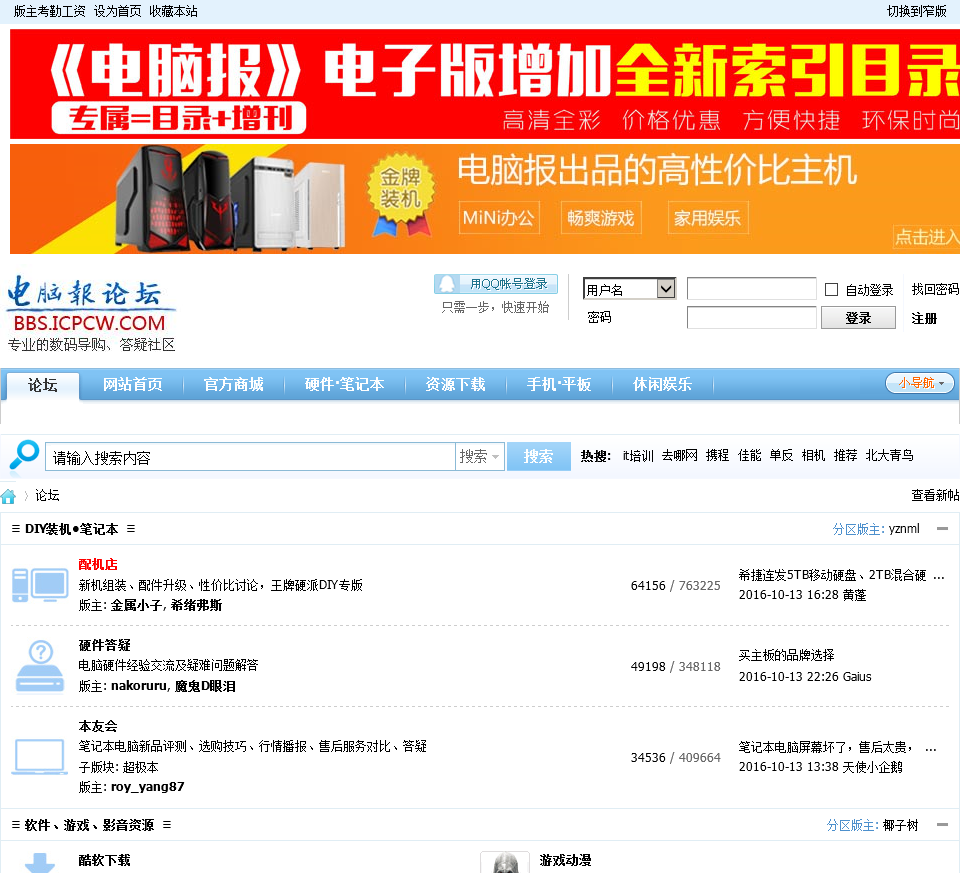This screenshot has width=960, height=873.
Task: Open the 硬件答疑 forum question-mark icon
Action: click(x=40, y=667)
